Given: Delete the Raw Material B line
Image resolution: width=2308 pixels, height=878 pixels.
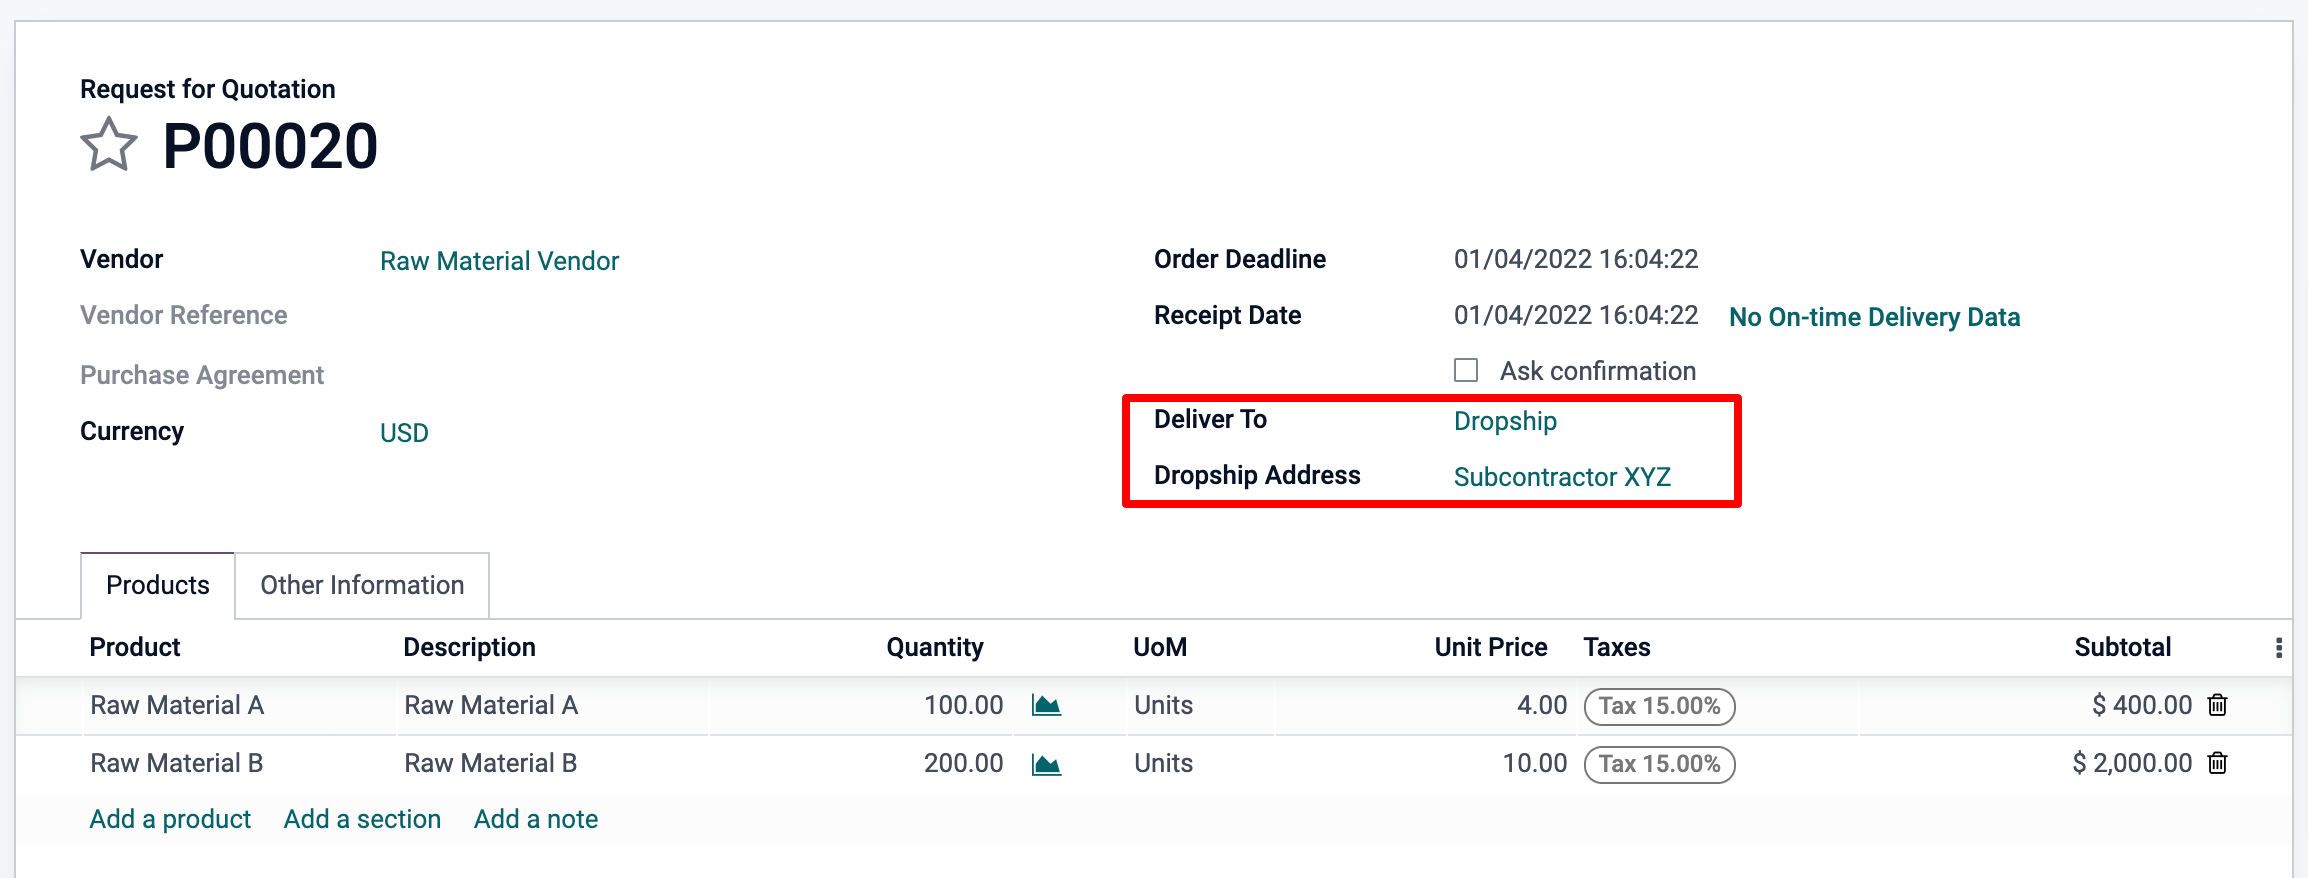Looking at the screenshot, I should point(2217,764).
